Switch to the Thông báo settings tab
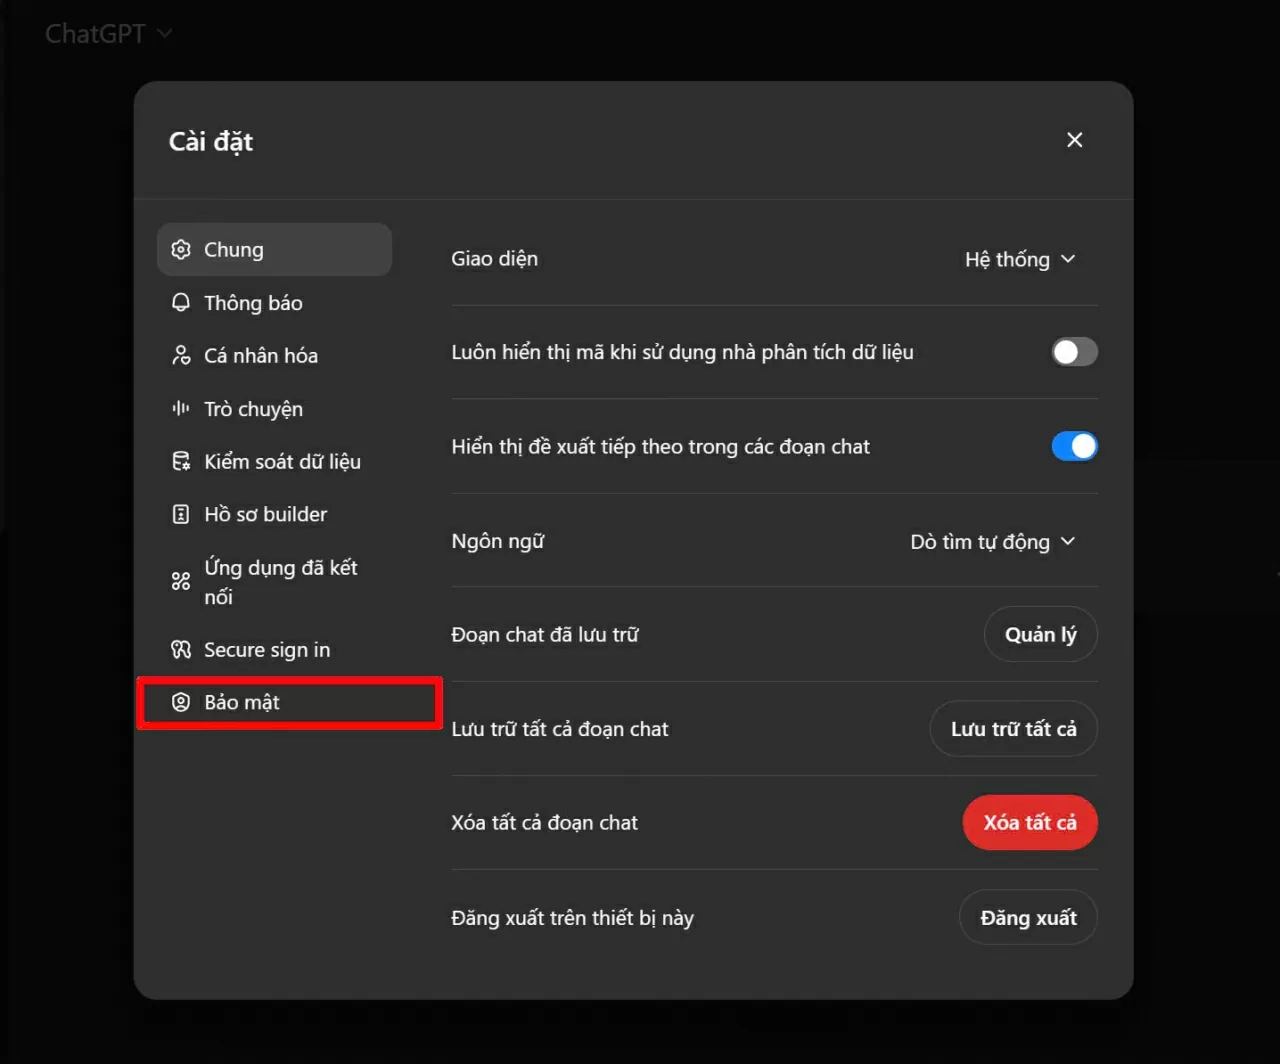 [x=253, y=303]
